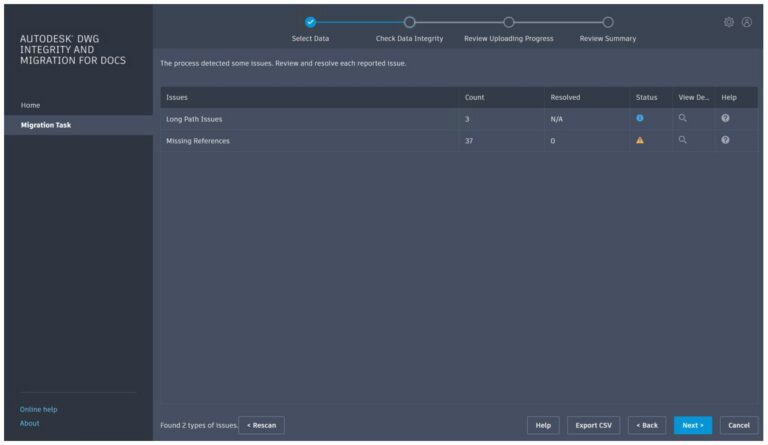
Task: Select the Missing References row text
Action: coord(198,141)
